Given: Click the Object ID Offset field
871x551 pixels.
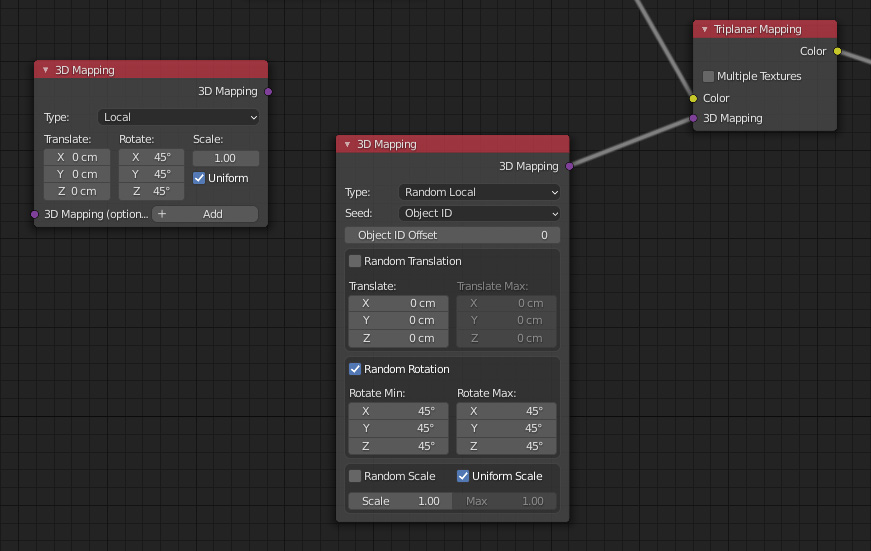Looking at the screenshot, I should tap(452, 235).
